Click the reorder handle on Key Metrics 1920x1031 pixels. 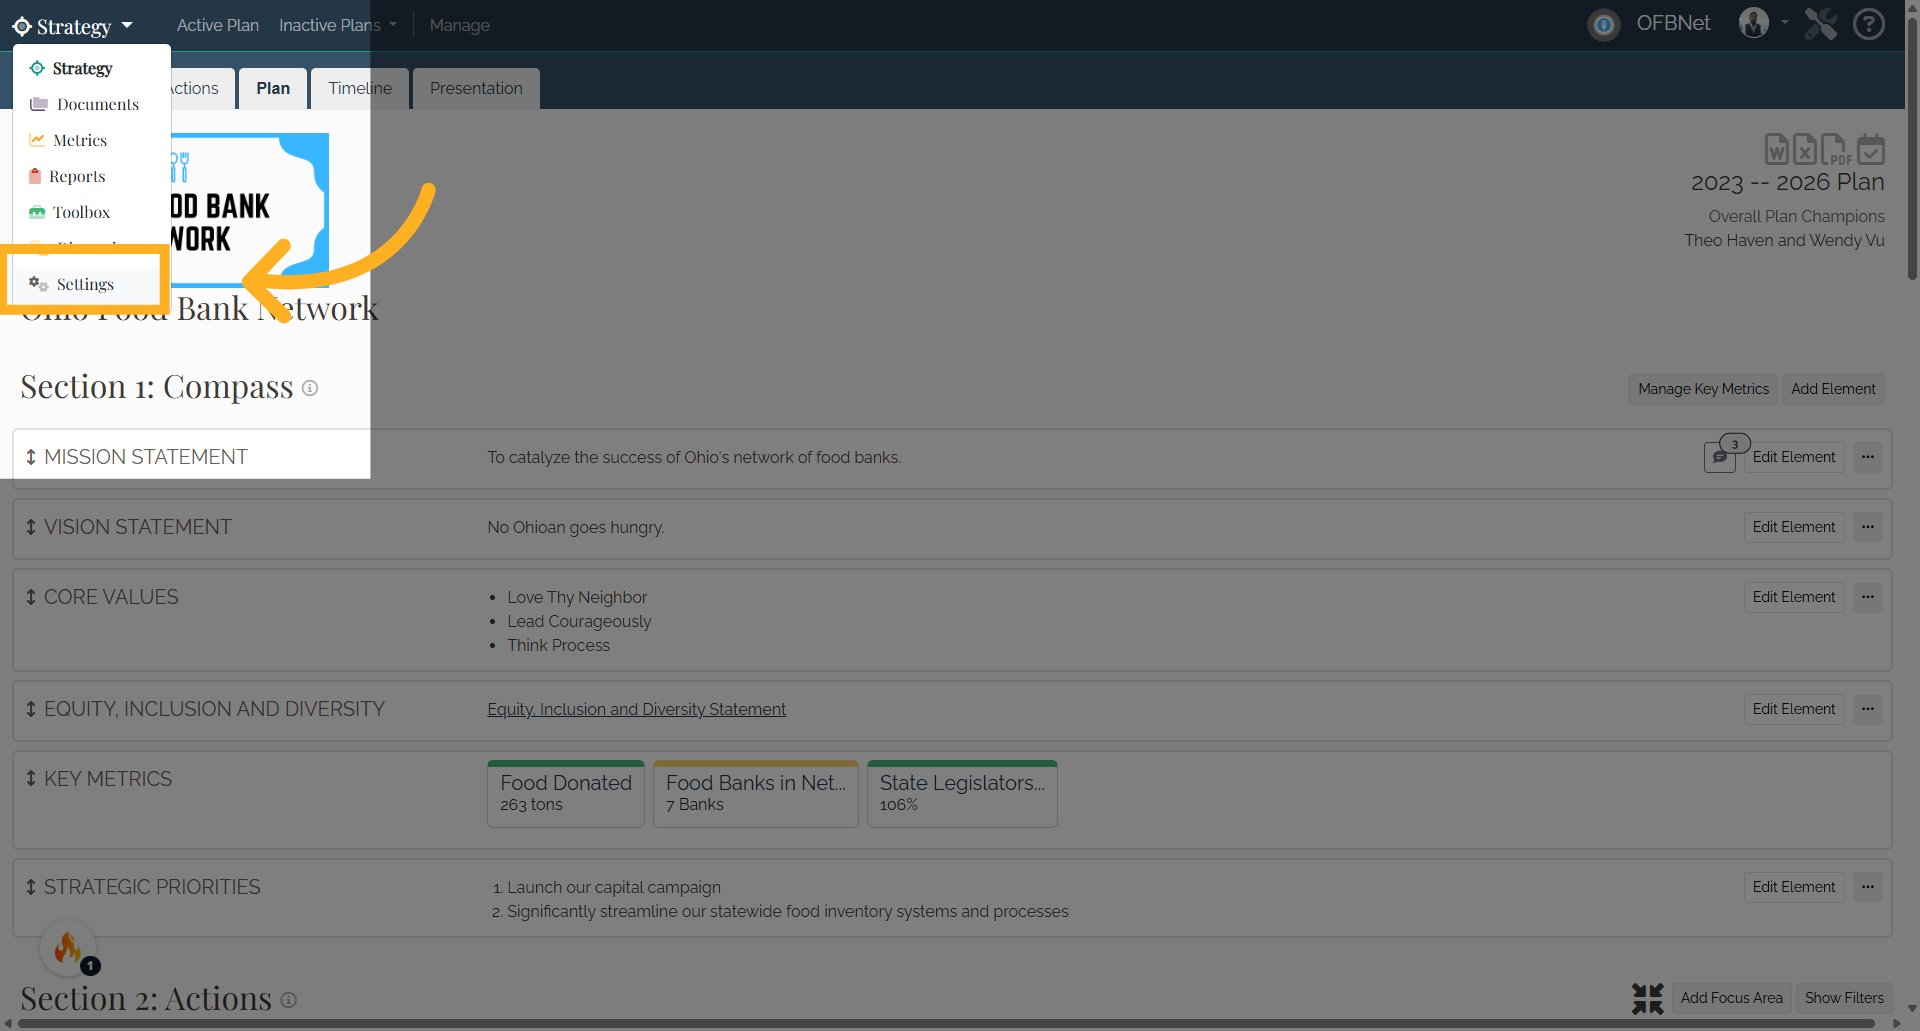pos(31,779)
